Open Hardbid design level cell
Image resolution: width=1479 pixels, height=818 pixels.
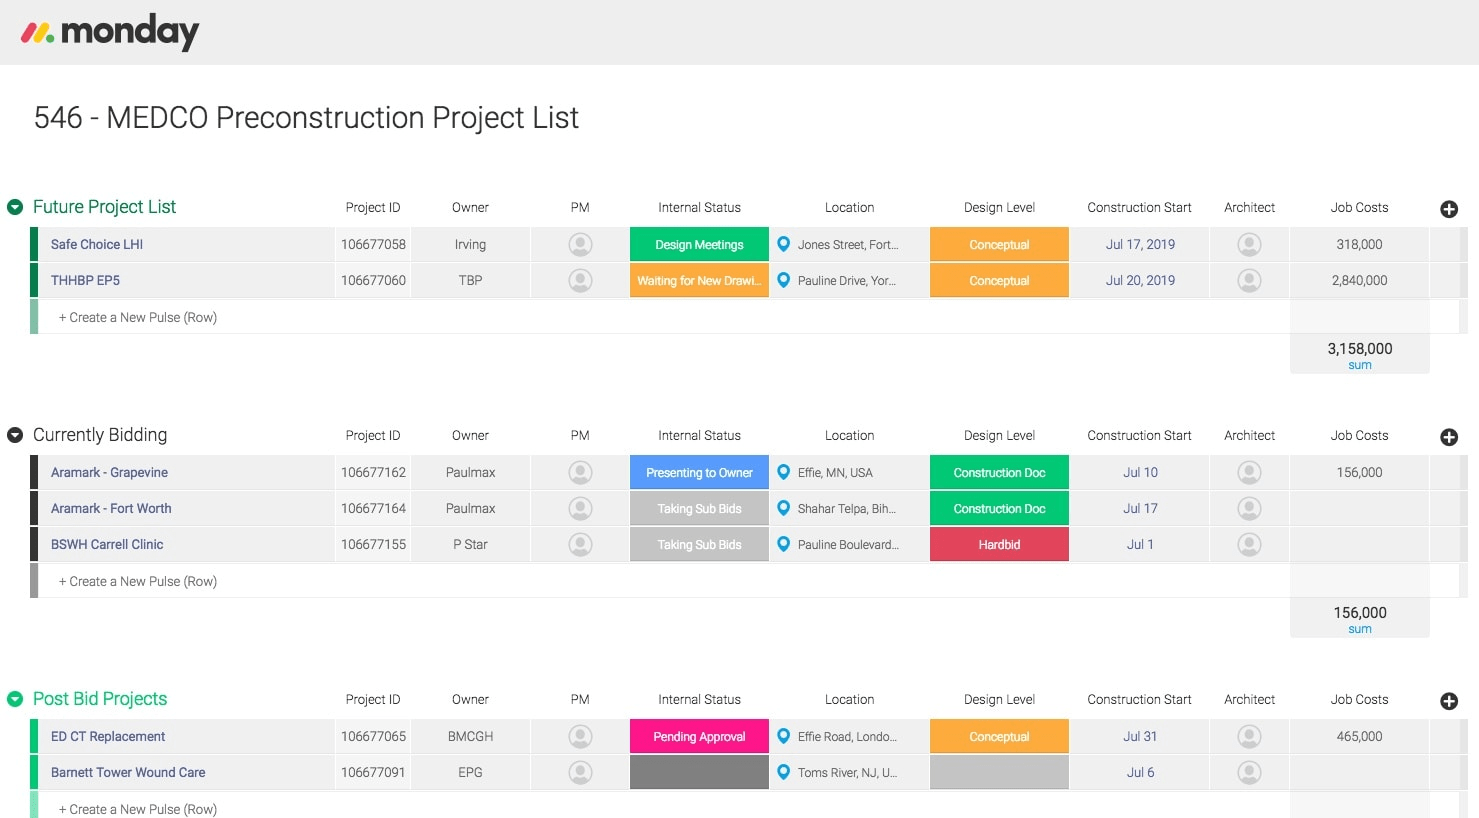pyautogui.click(x=999, y=544)
